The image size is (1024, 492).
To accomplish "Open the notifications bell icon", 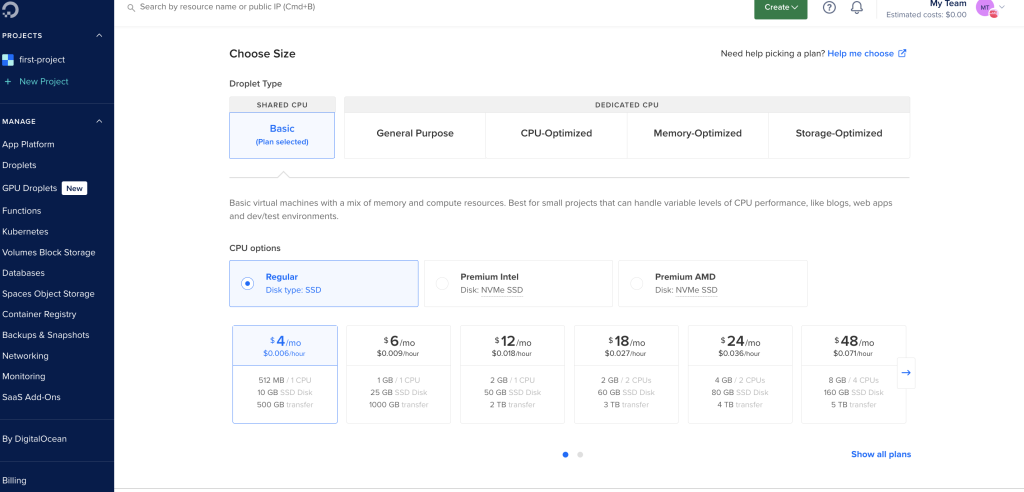I will [857, 8].
